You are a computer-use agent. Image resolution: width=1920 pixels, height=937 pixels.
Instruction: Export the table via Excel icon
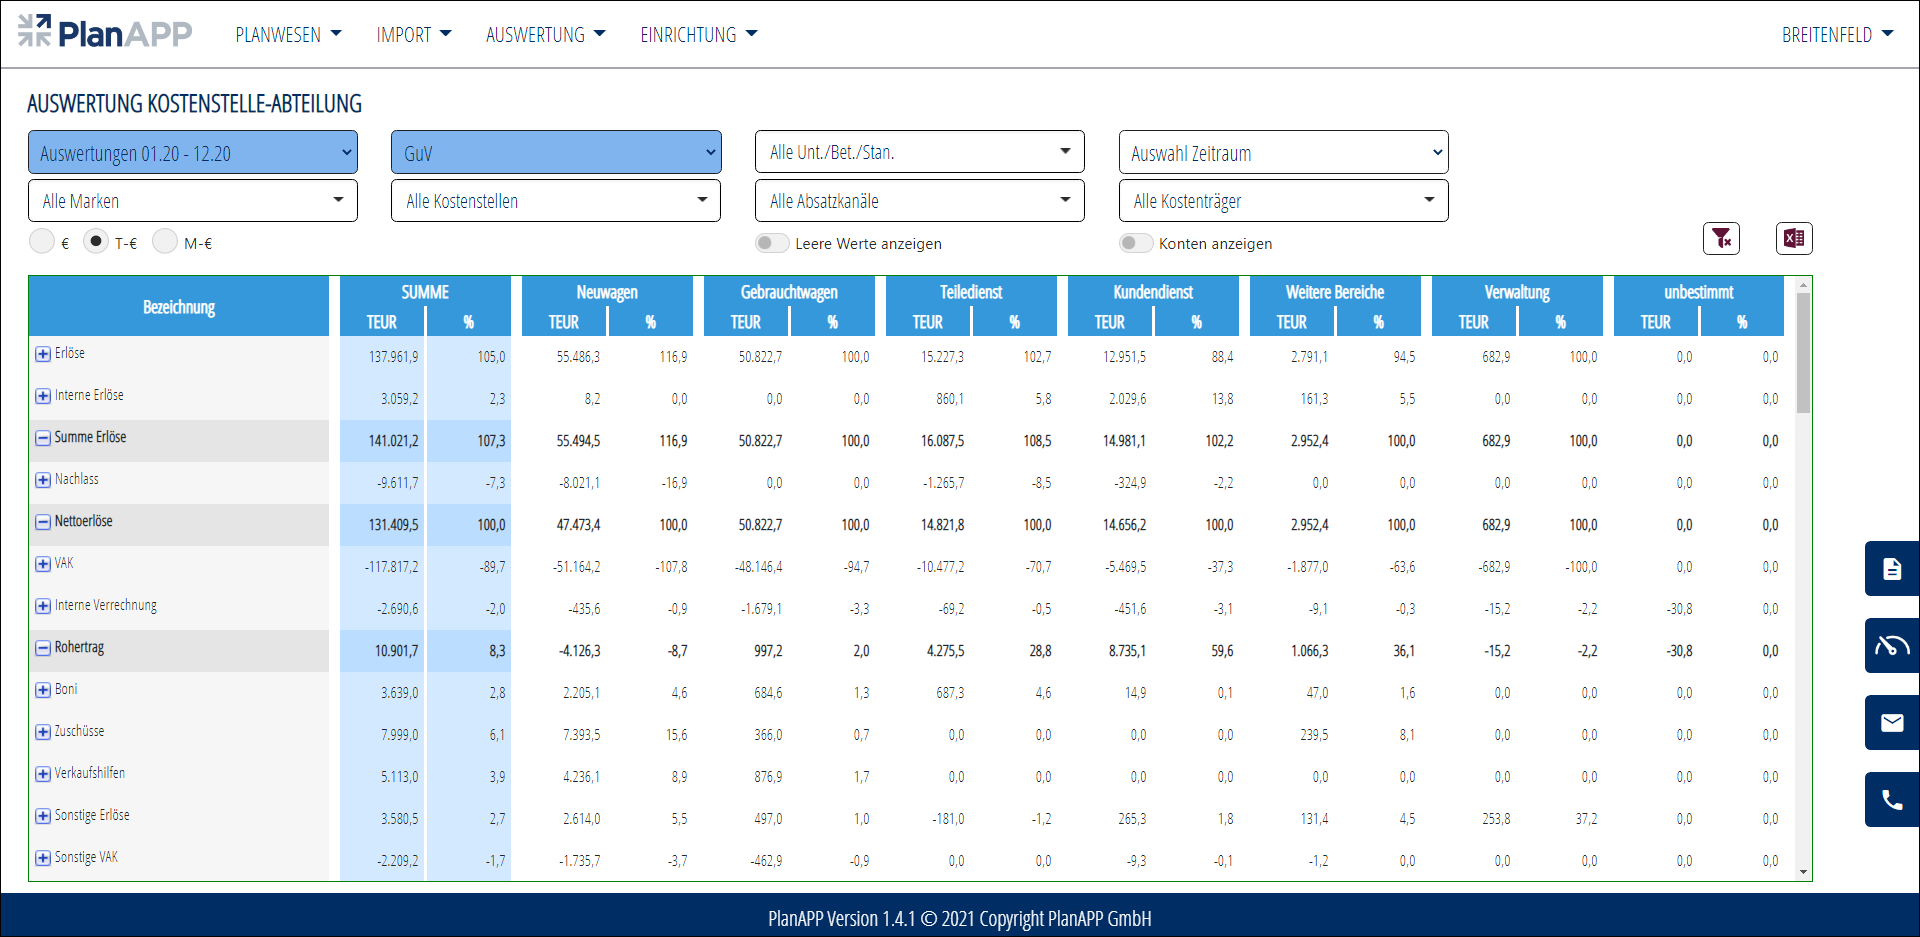point(1794,238)
